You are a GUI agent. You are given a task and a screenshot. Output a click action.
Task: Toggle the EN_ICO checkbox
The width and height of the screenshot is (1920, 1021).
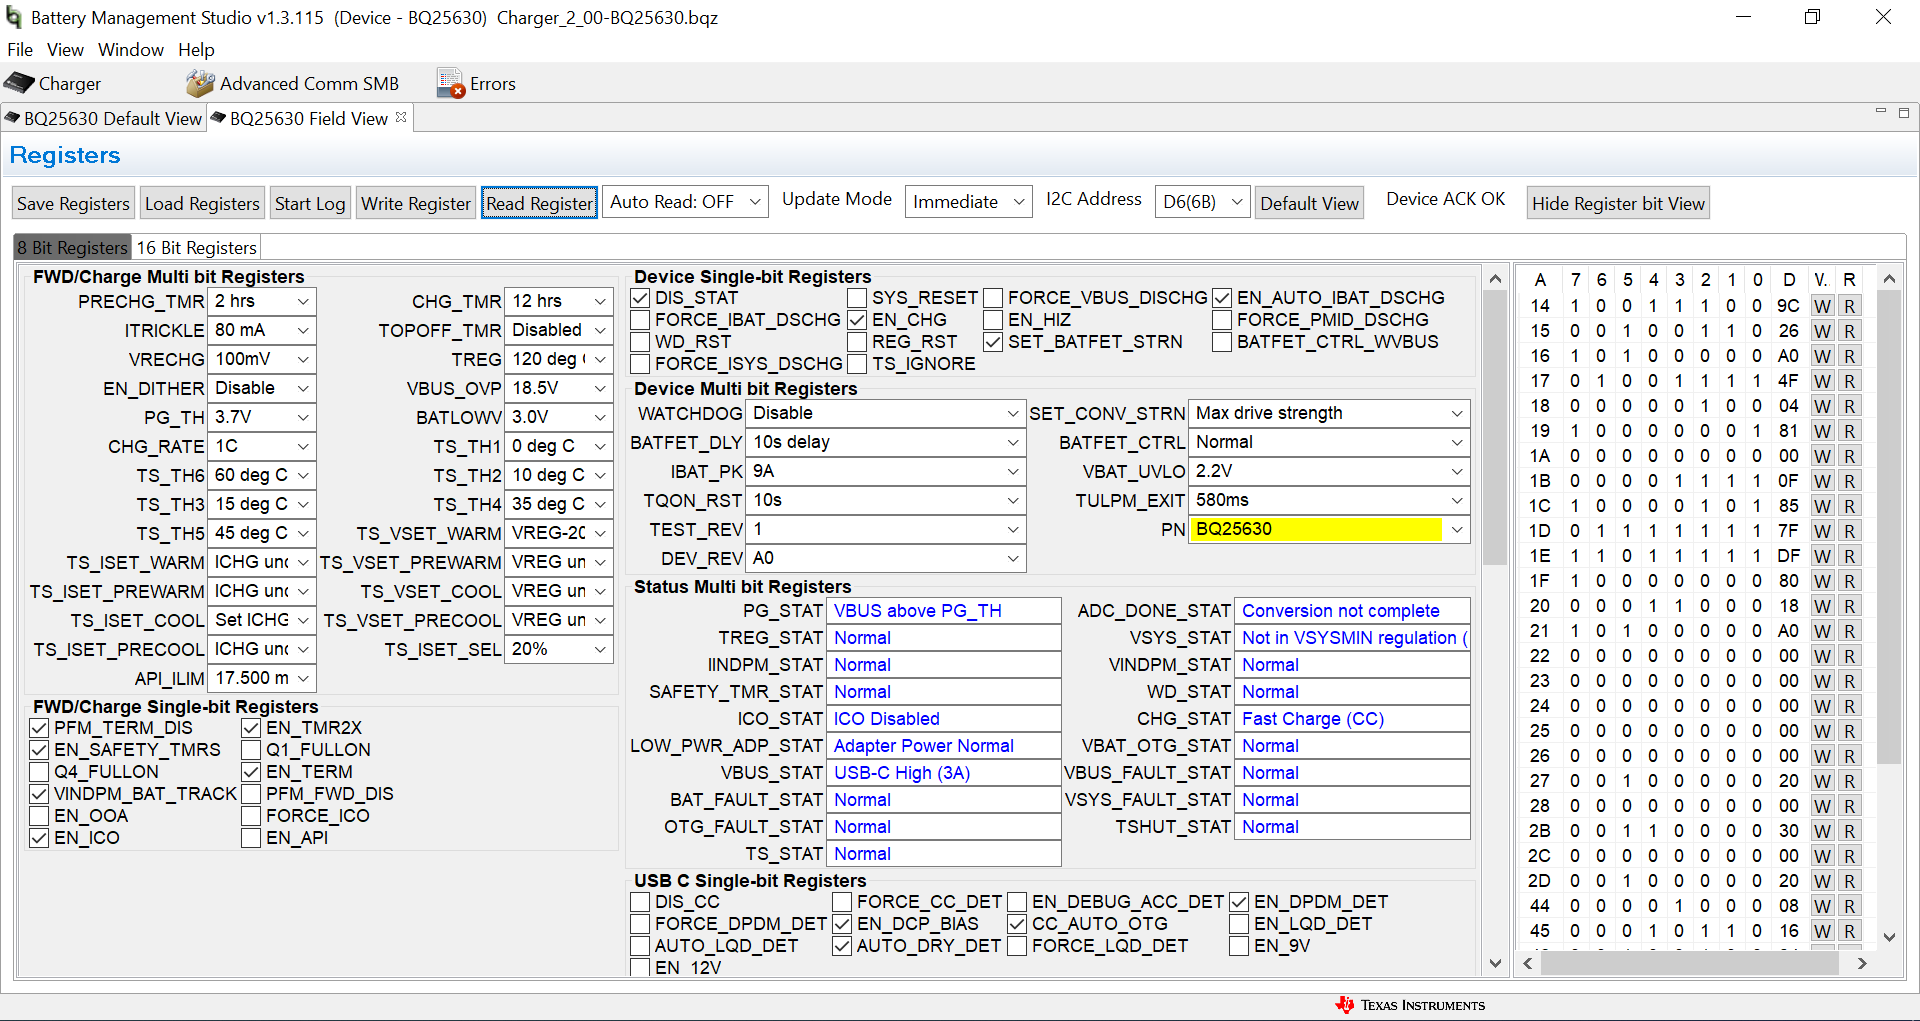tap(40, 838)
